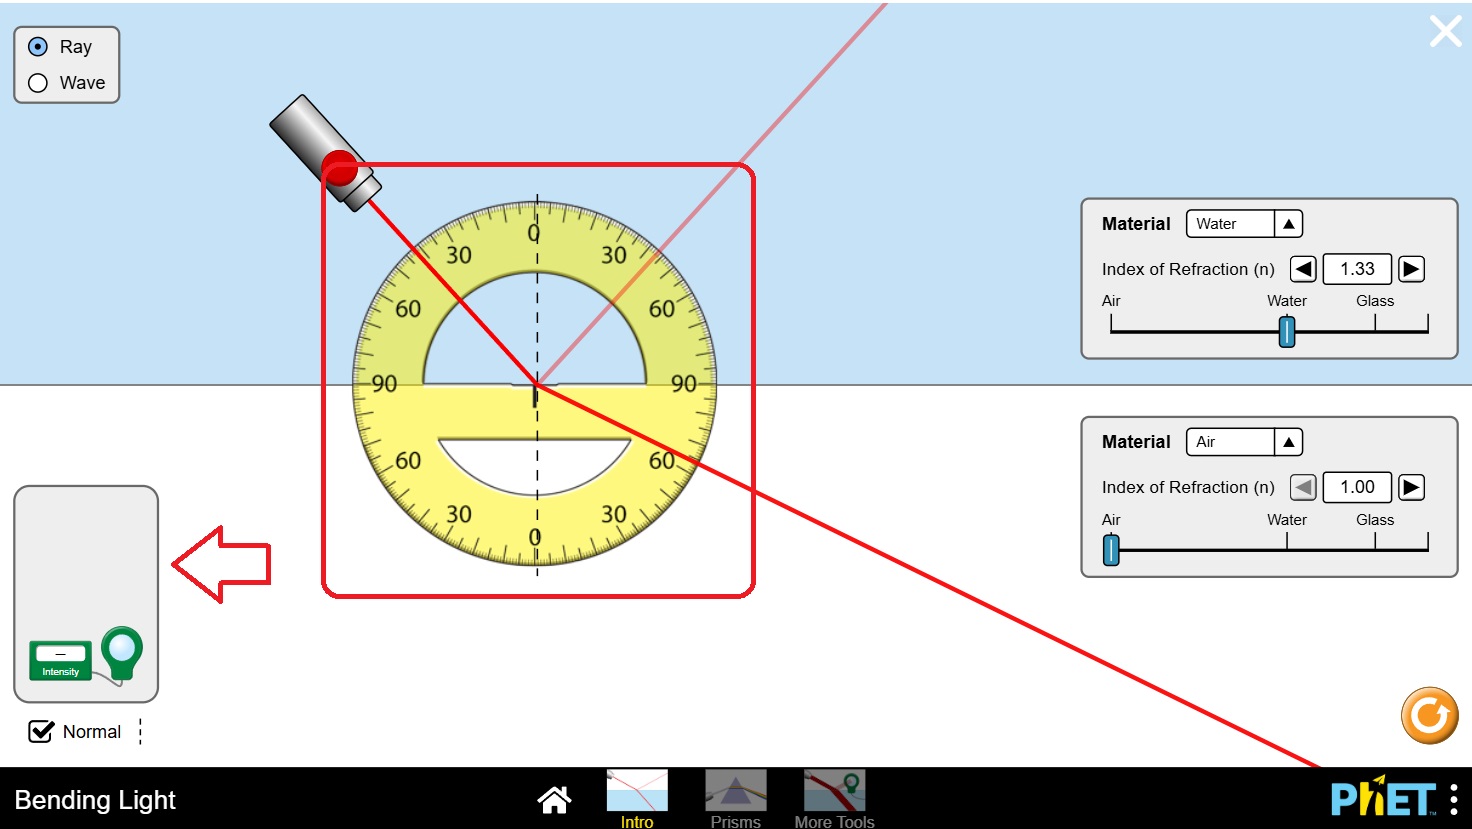Click the yellow protractor tool
The height and width of the screenshot is (829, 1472).
point(535,384)
